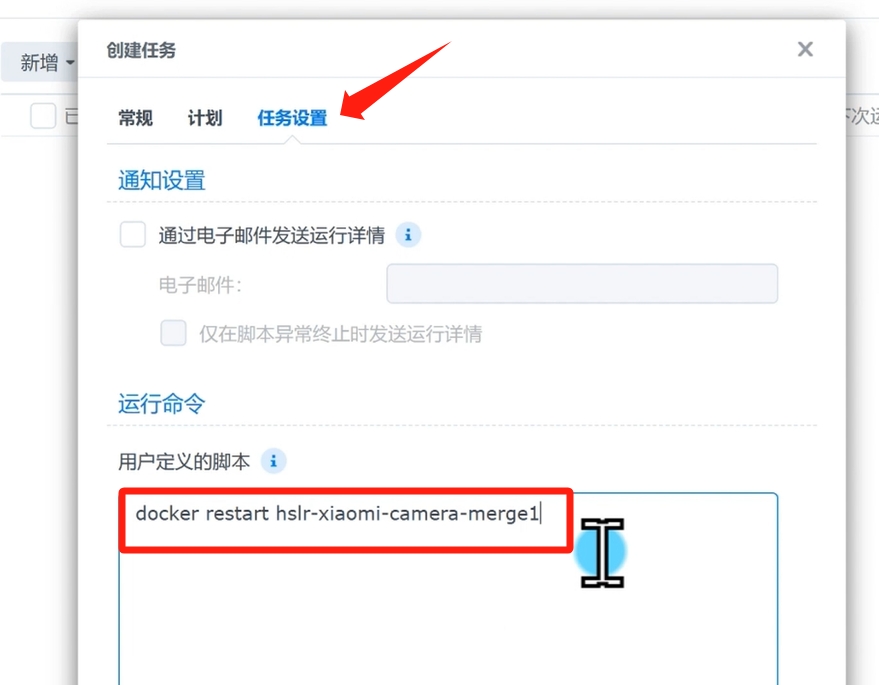Toggle the select-all checkbox in the task list header
Viewport: 879px width, 685px height.
tap(43, 115)
